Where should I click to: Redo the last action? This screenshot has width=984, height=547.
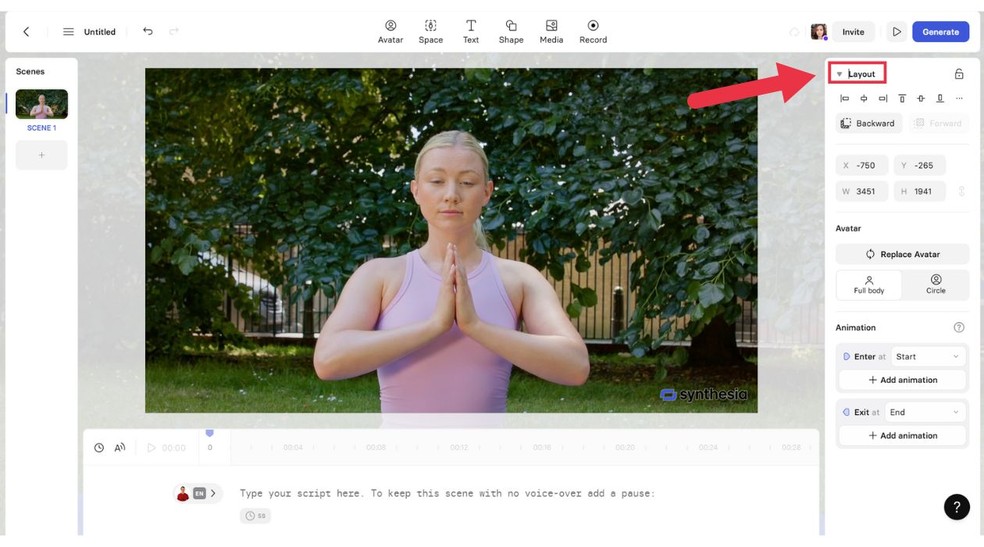coord(174,31)
